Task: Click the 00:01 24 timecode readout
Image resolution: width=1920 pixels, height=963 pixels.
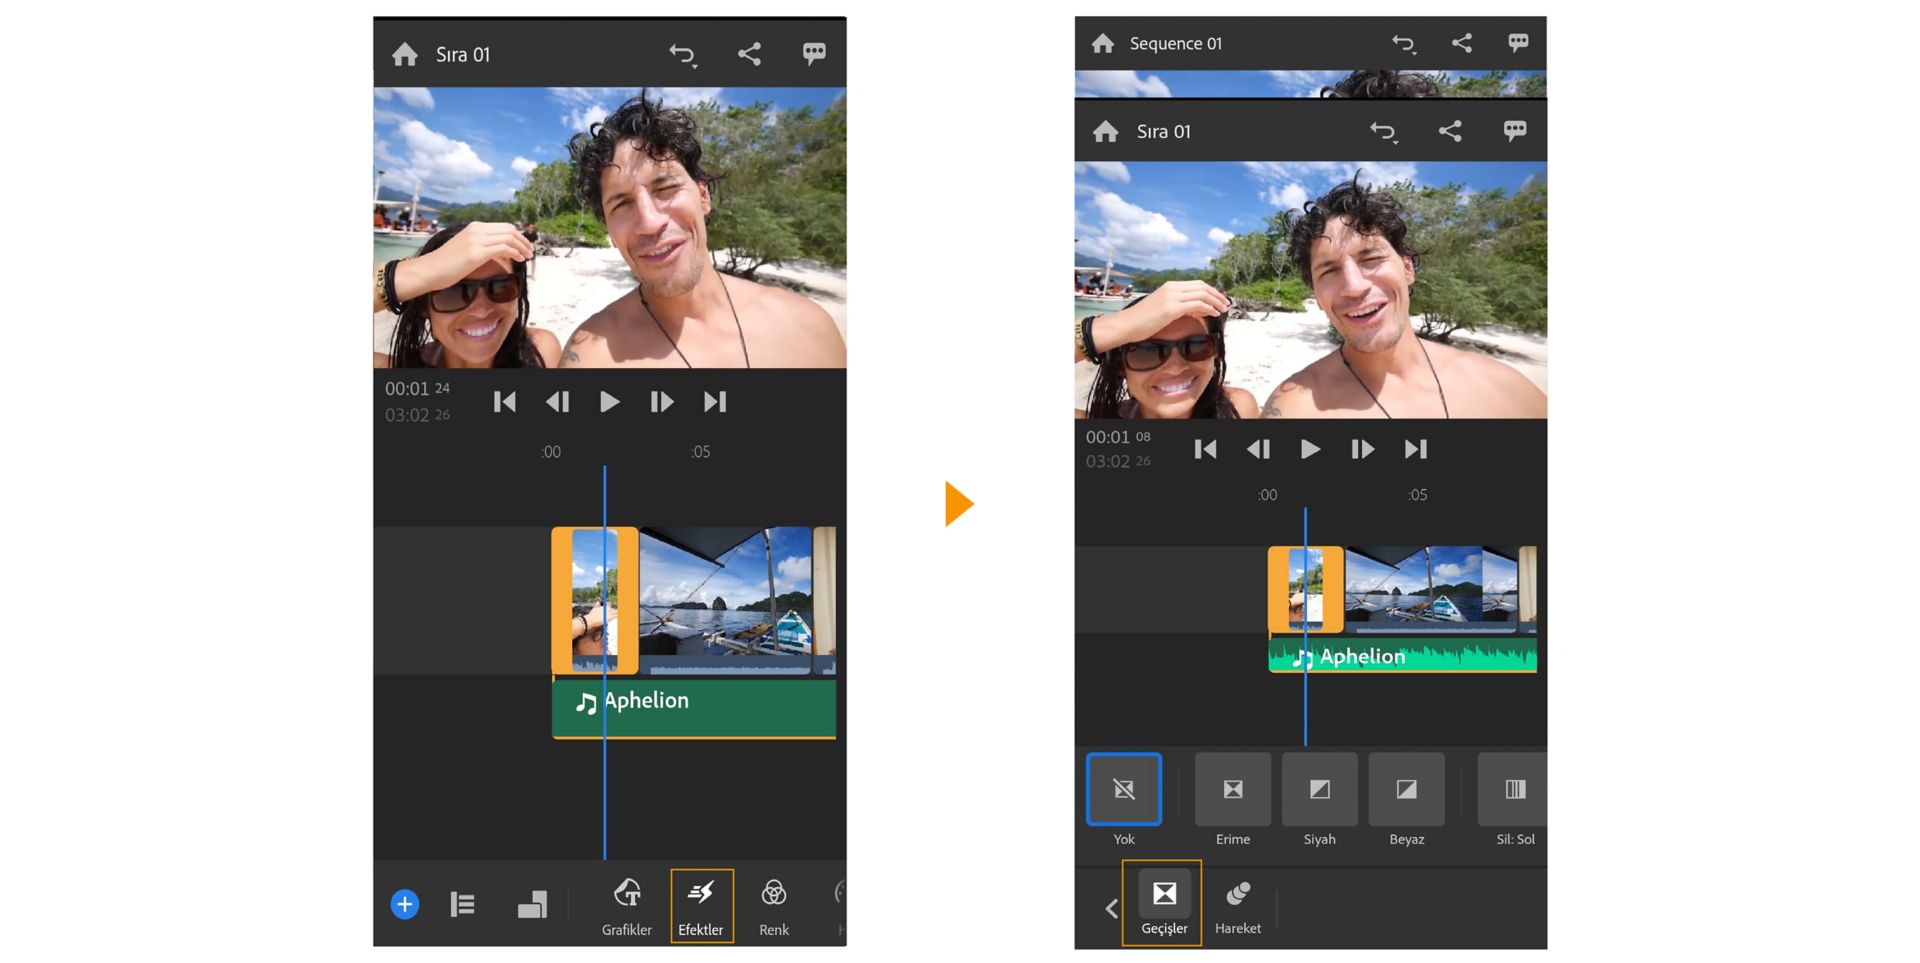Action: click(417, 388)
